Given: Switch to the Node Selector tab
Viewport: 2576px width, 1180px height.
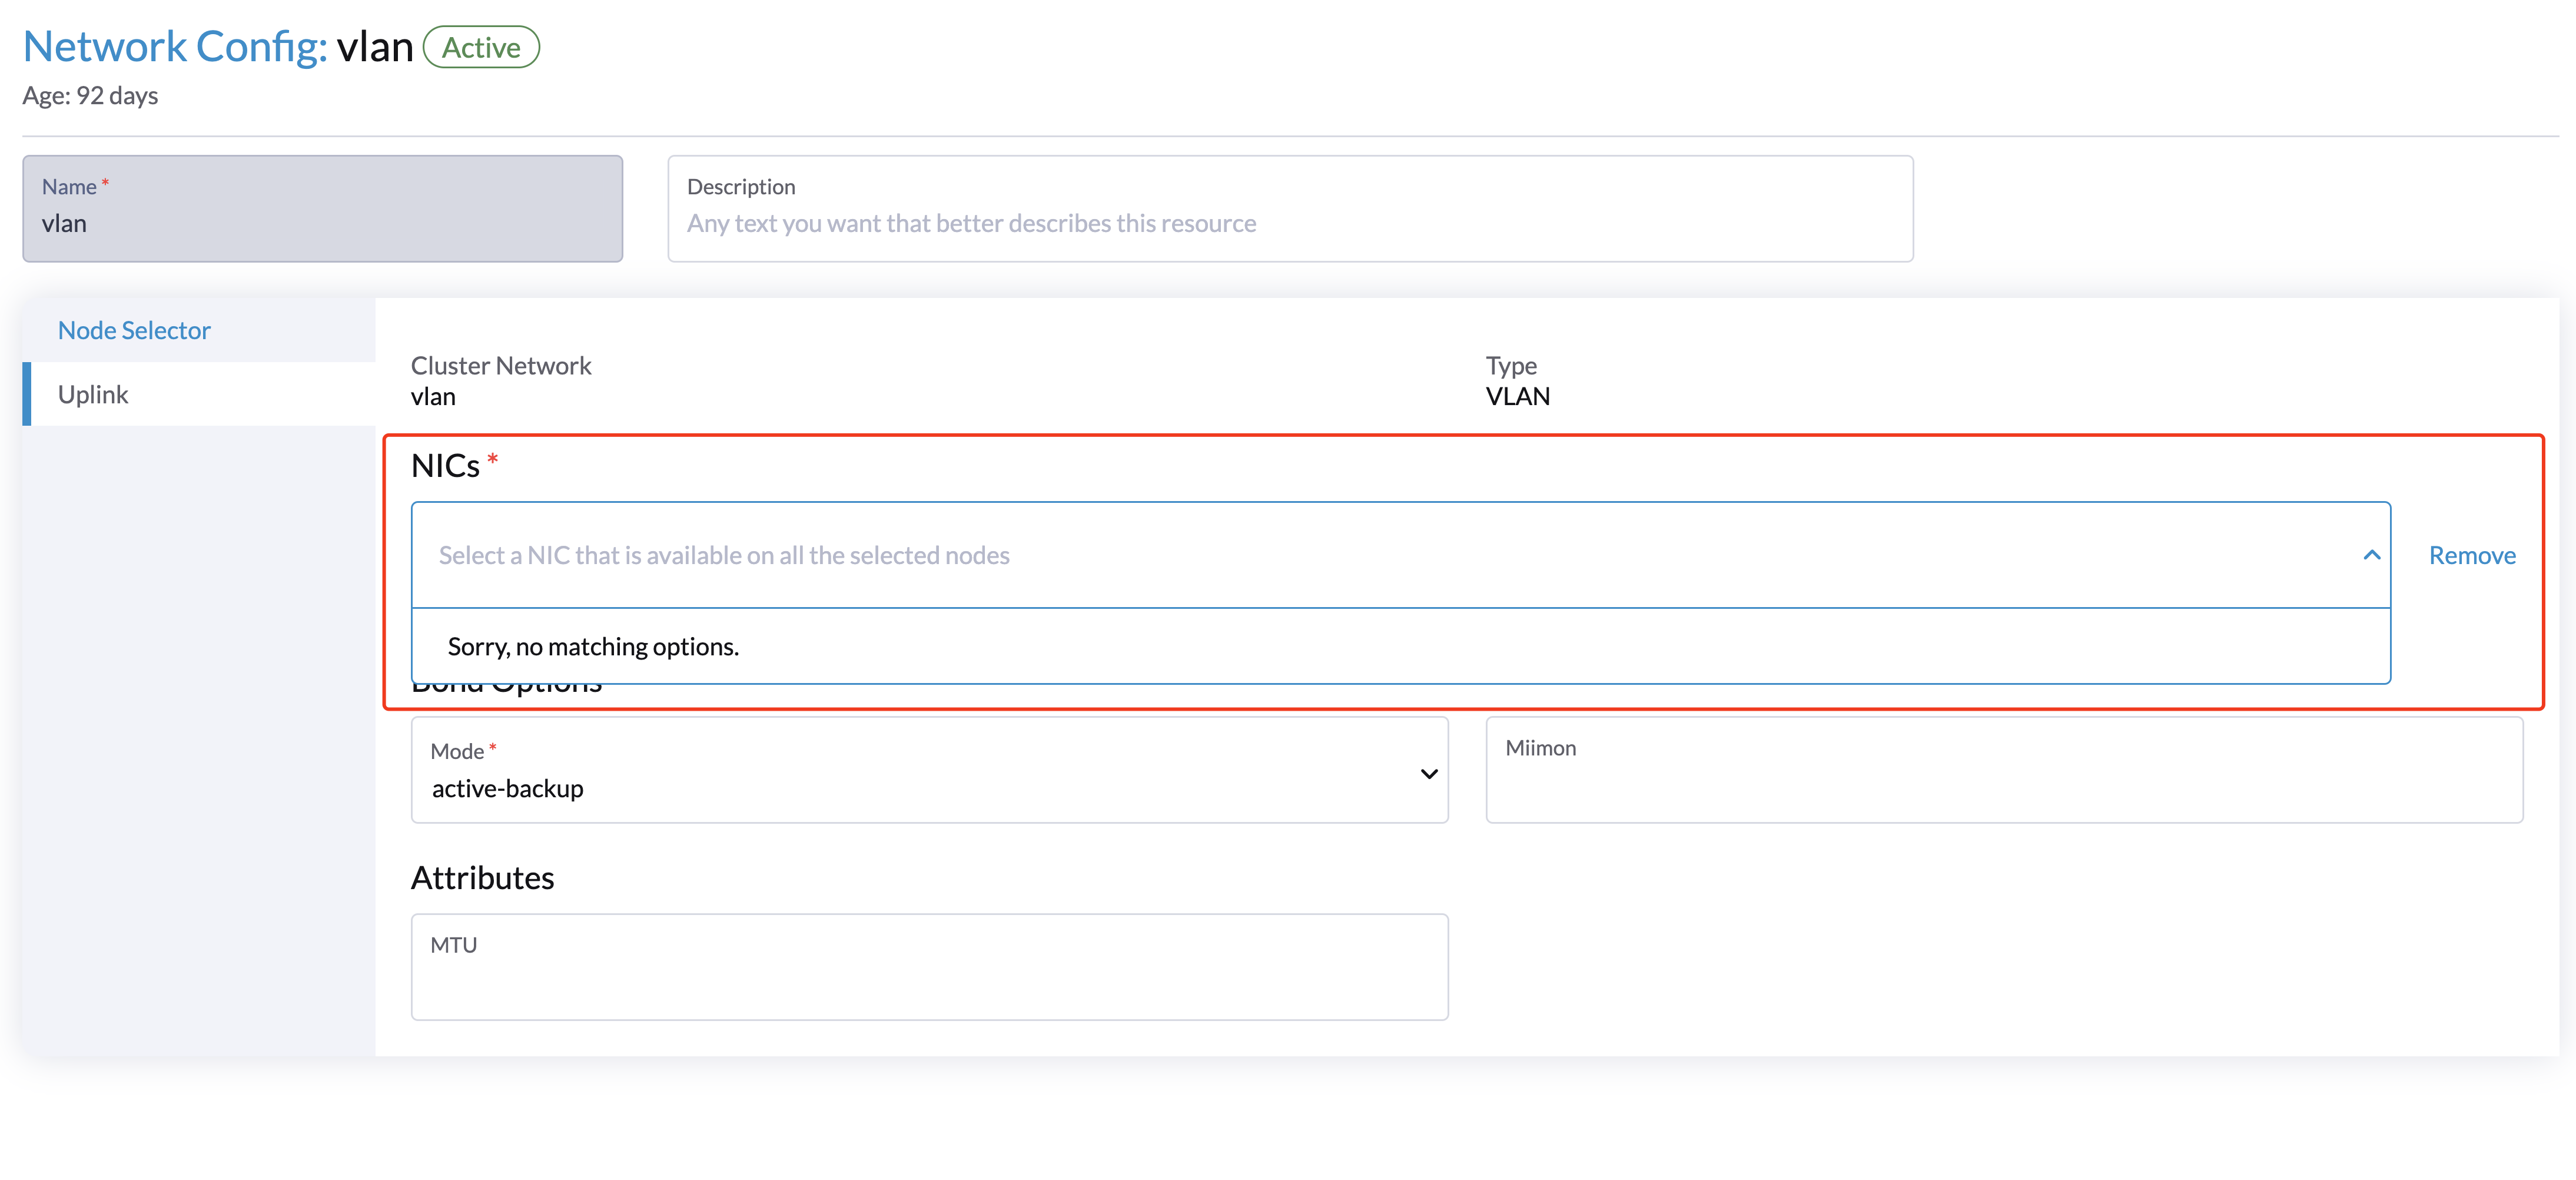Looking at the screenshot, I should (134, 330).
